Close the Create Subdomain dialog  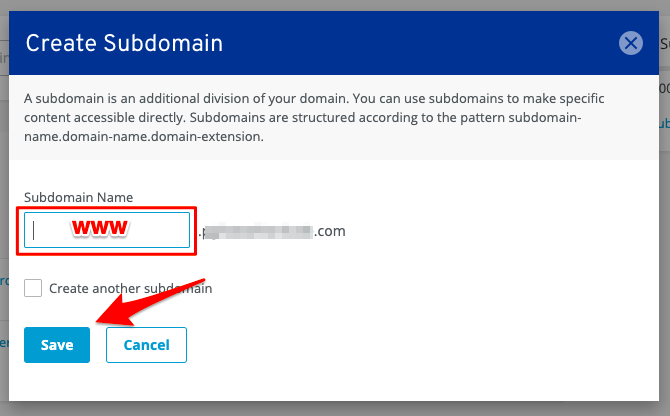pos(631,43)
